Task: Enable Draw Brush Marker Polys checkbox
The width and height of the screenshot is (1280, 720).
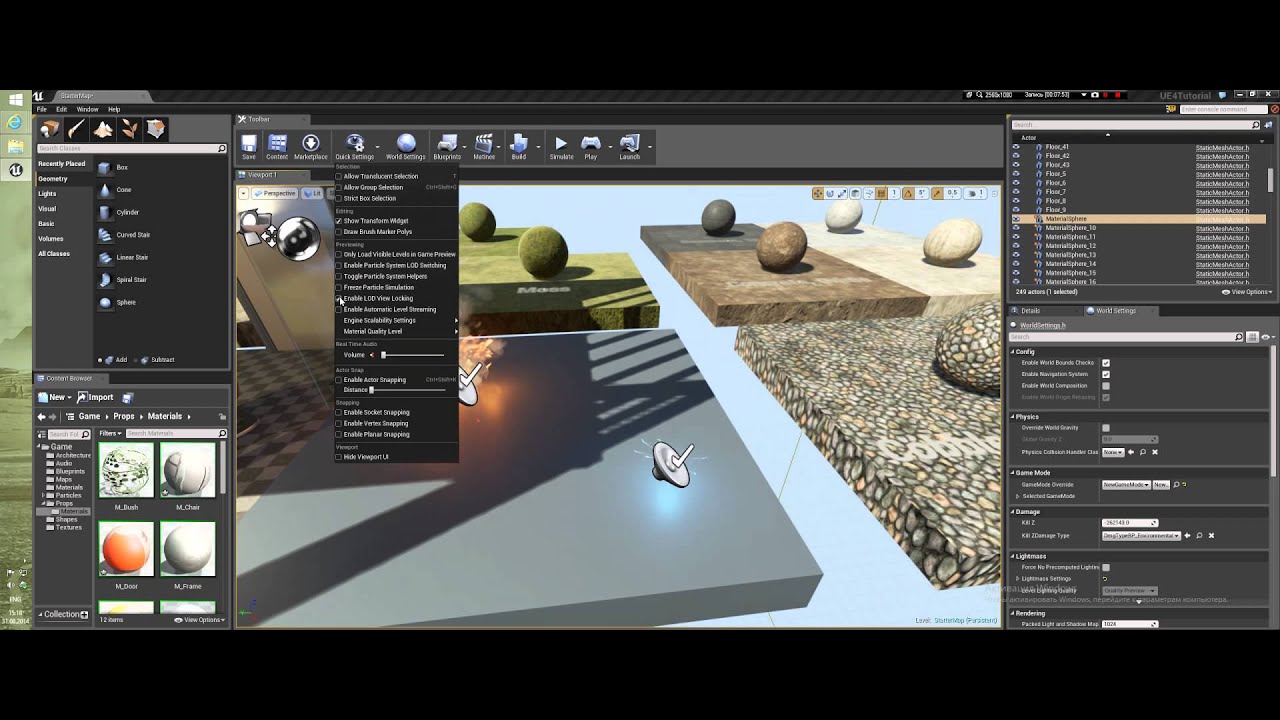Action: point(338,232)
